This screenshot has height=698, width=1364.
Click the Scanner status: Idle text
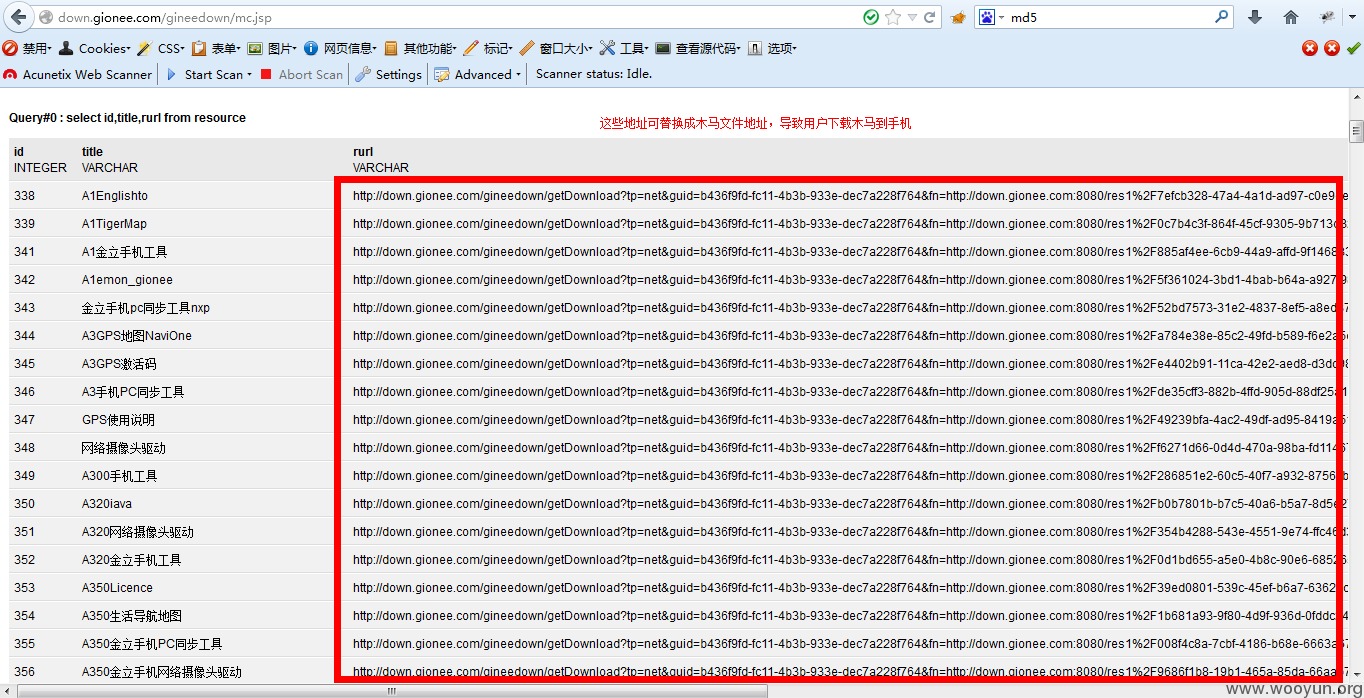594,74
